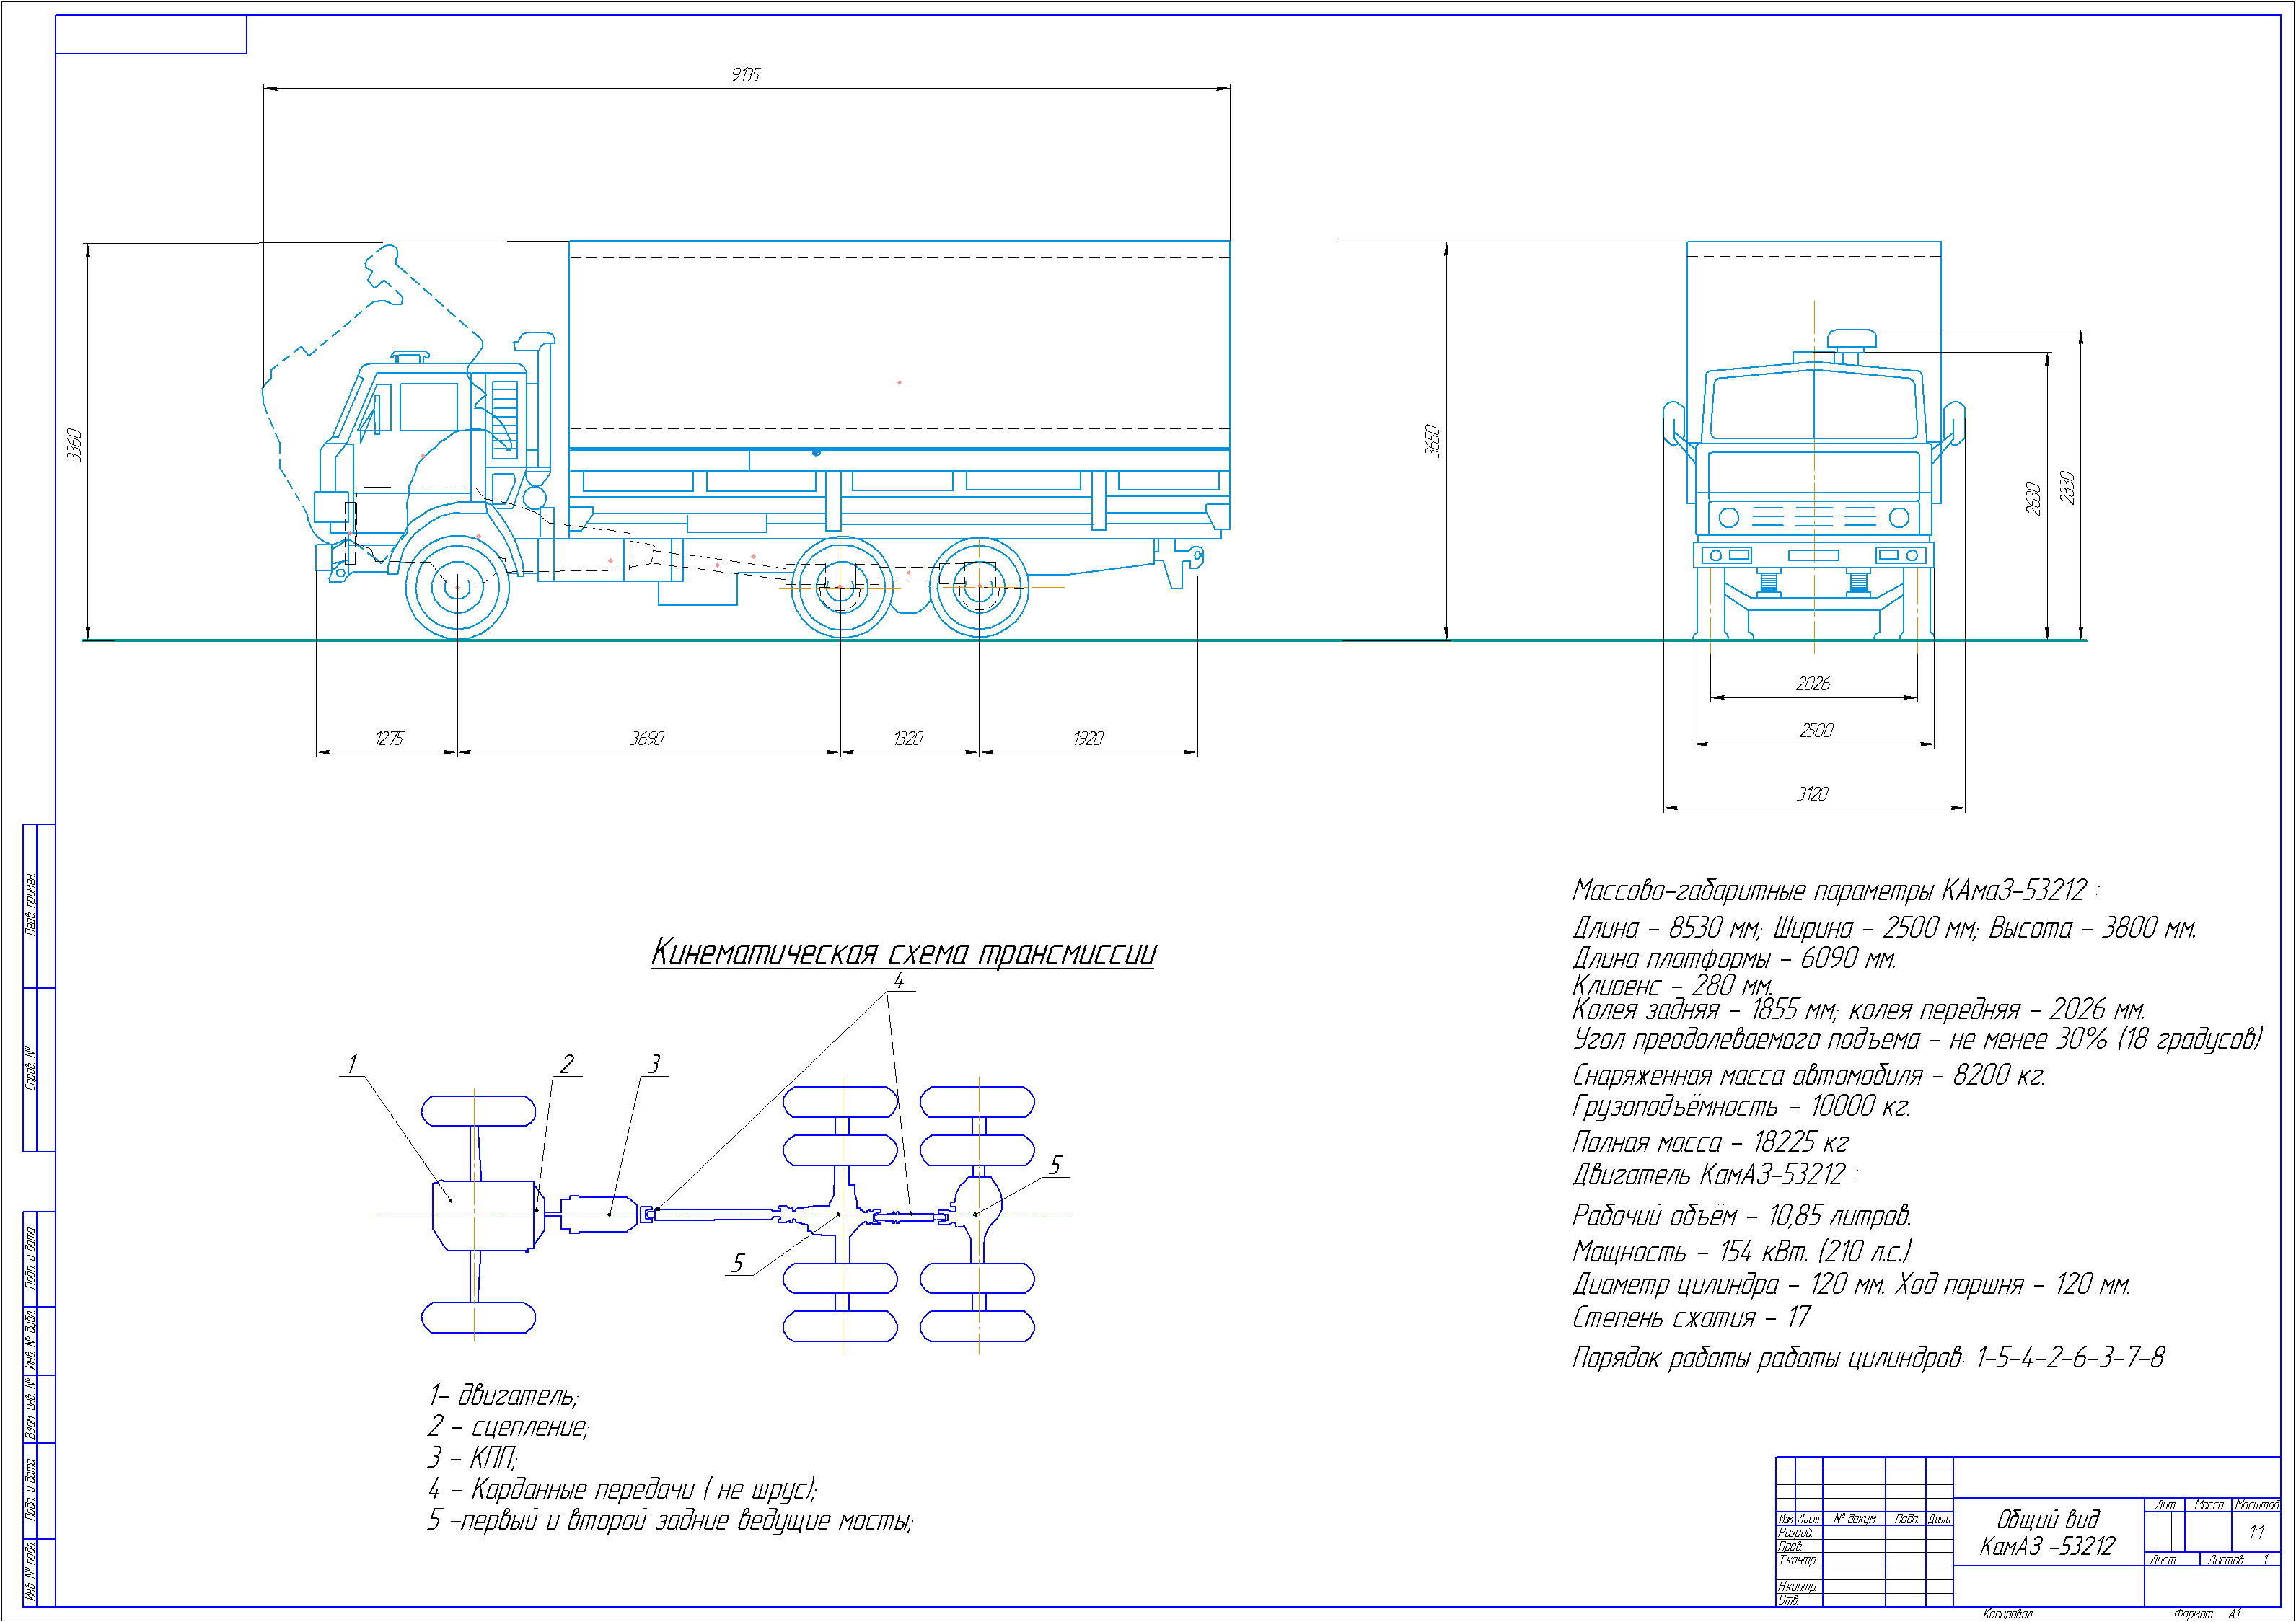Viewport: 2296px width, 1622px height.
Task: Click the 3690 wheelbase dimension label
Action: tap(647, 738)
